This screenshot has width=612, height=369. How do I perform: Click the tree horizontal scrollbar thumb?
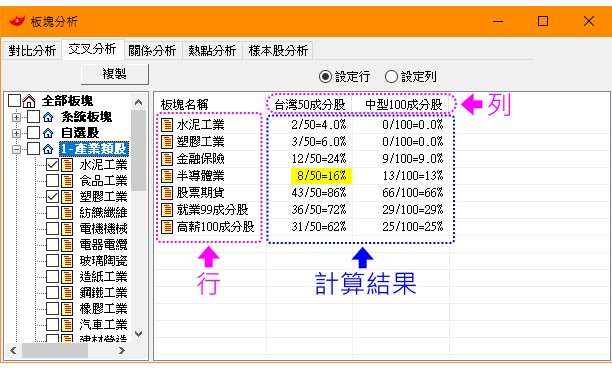[x=55, y=351]
